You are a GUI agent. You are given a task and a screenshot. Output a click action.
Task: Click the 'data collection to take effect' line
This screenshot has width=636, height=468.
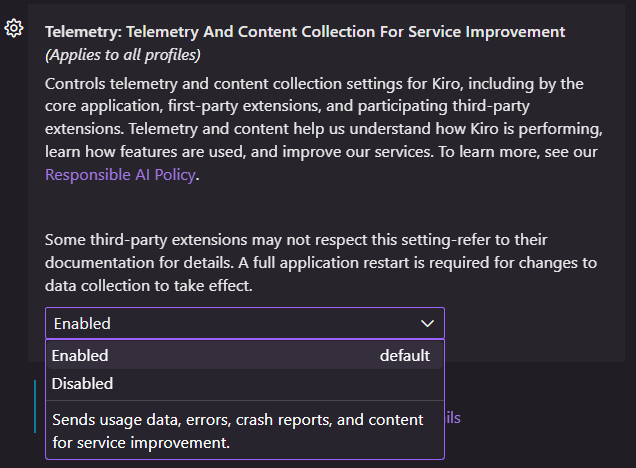[148, 286]
